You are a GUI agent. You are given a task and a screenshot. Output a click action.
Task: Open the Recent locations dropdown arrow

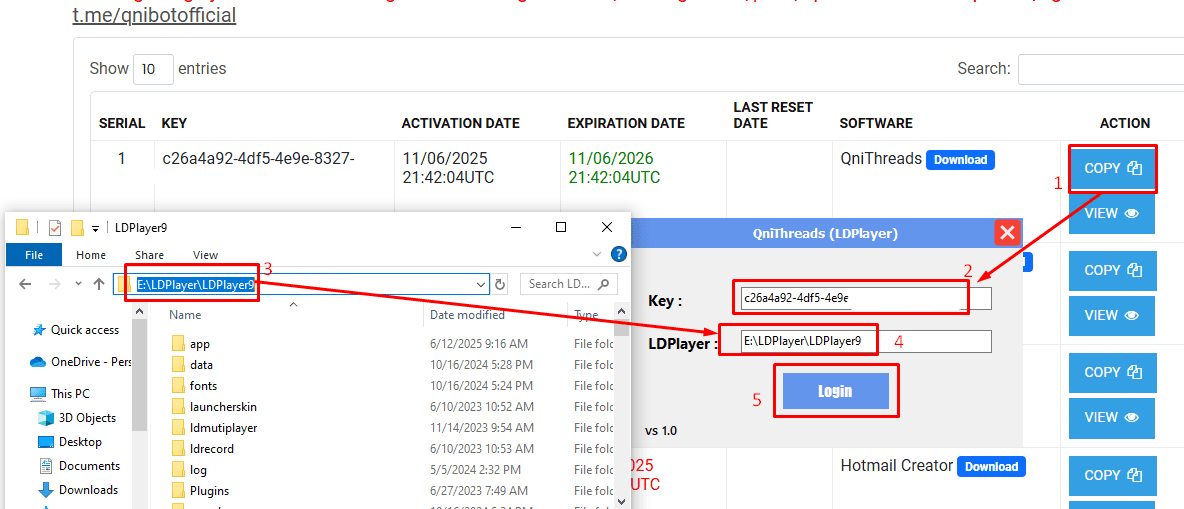click(79, 284)
